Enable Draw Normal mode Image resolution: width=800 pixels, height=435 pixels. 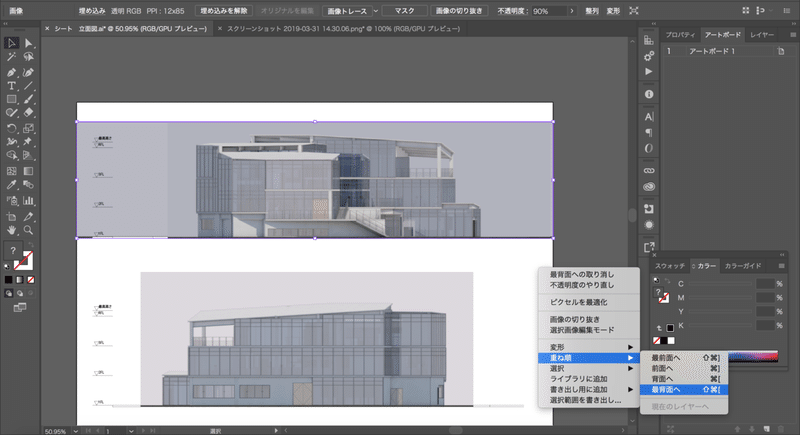9,293
